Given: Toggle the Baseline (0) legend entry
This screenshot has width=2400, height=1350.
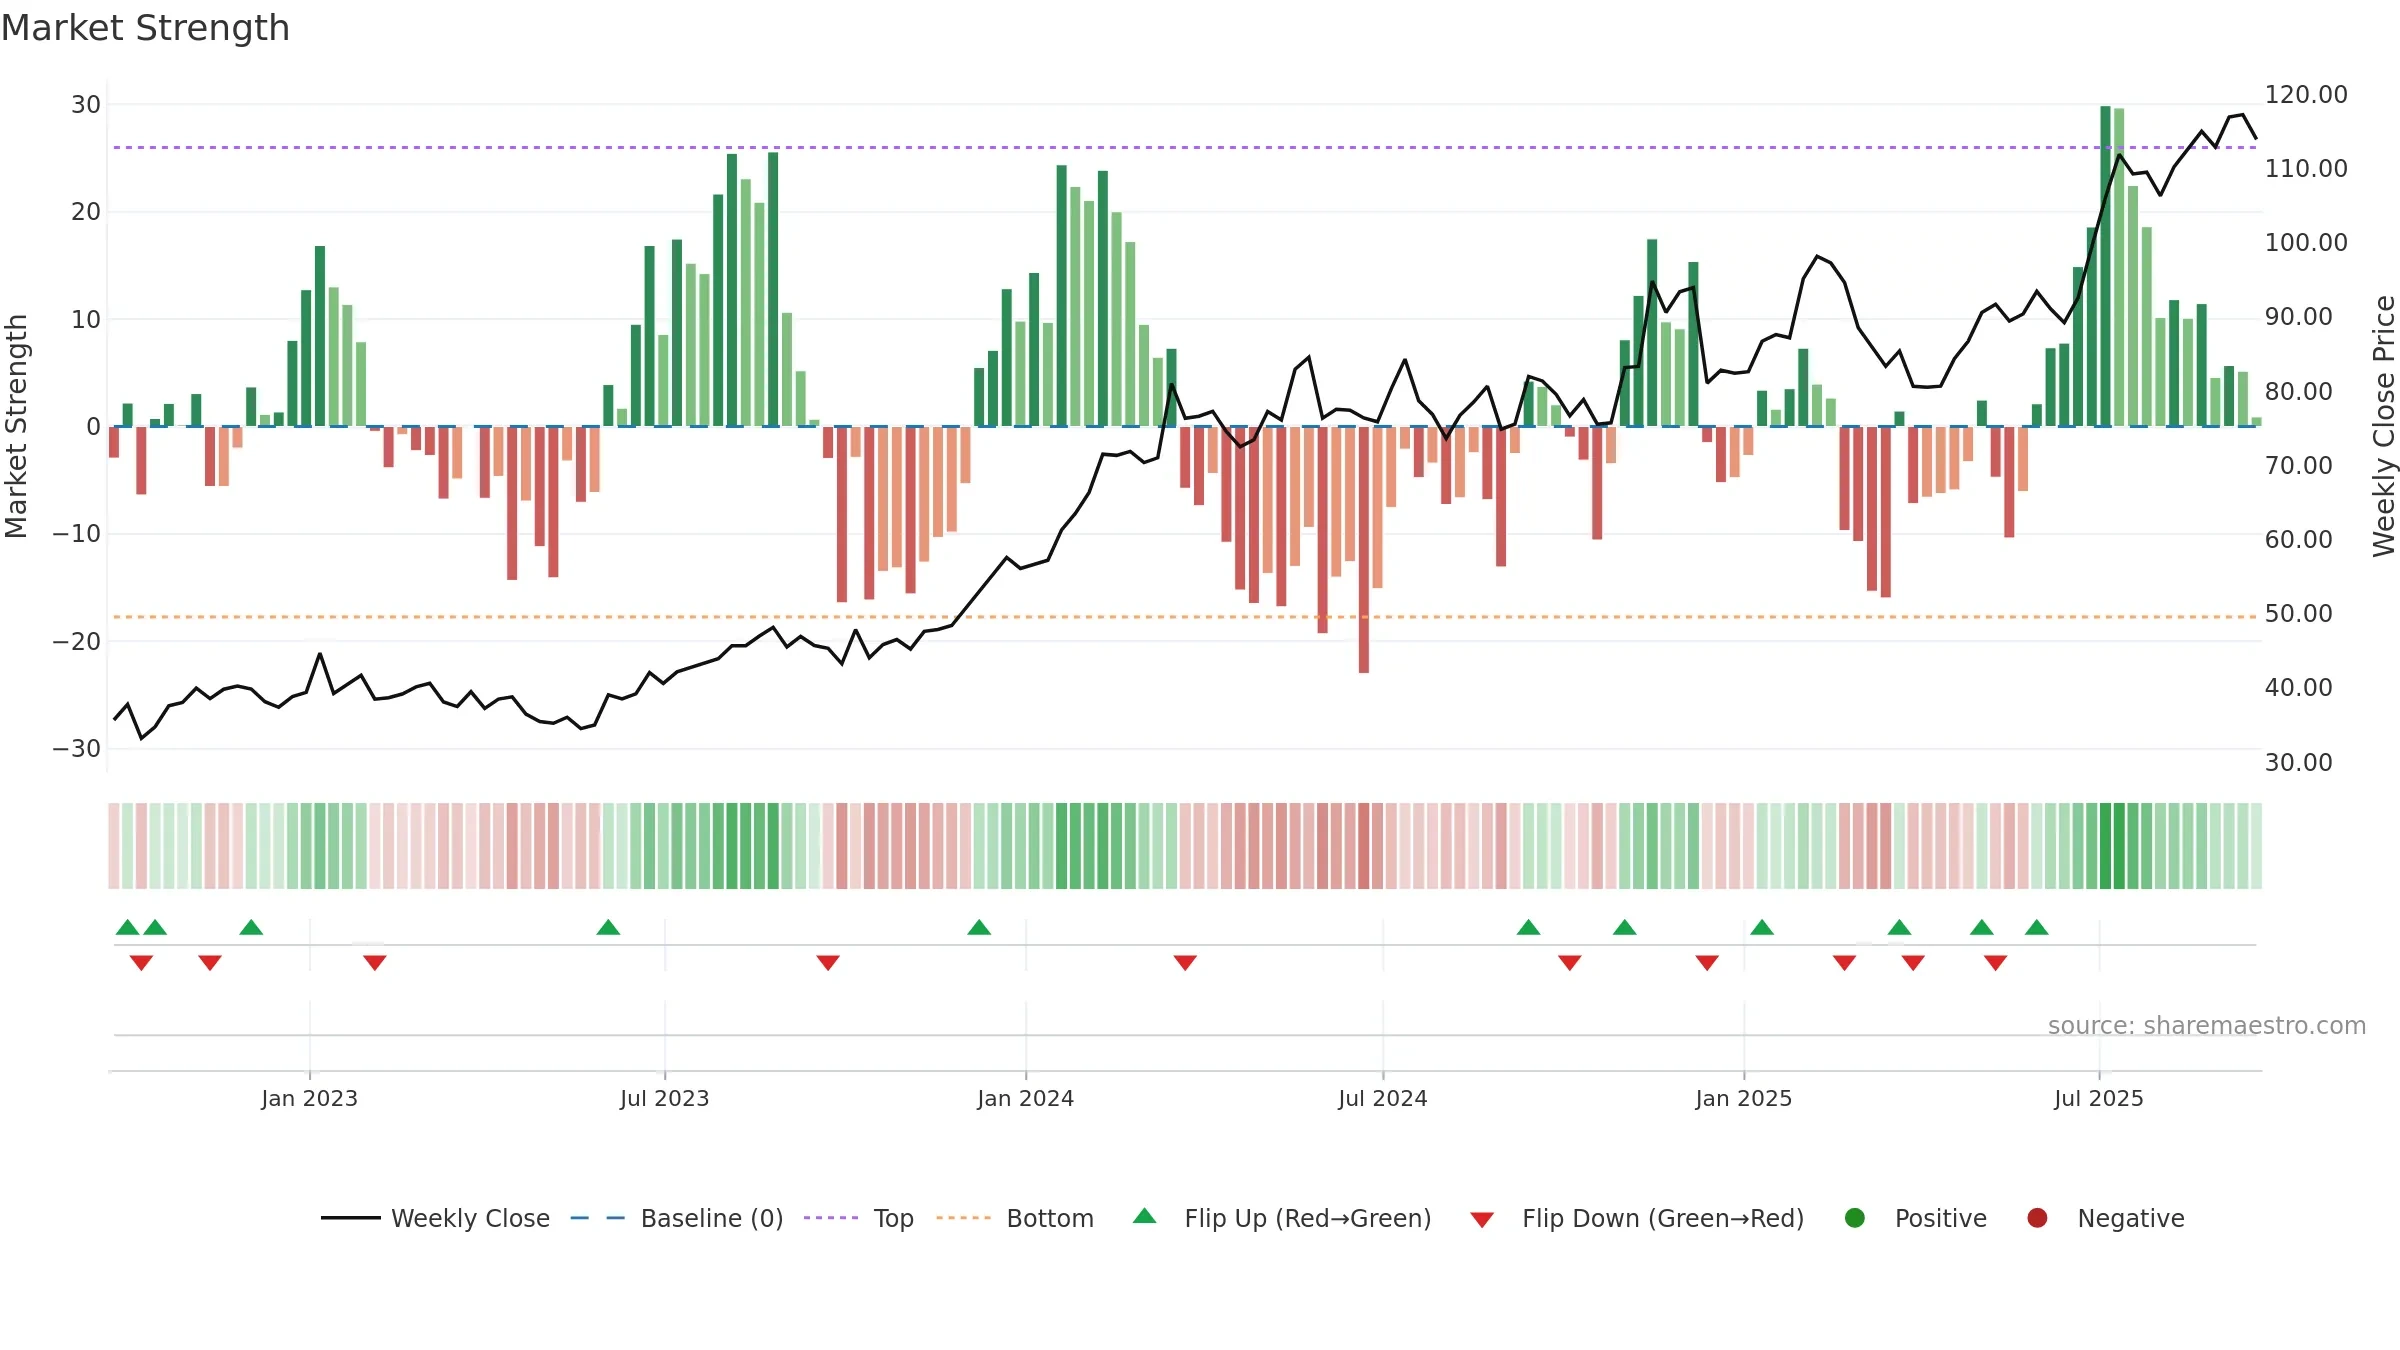Looking at the screenshot, I should point(677,1218).
